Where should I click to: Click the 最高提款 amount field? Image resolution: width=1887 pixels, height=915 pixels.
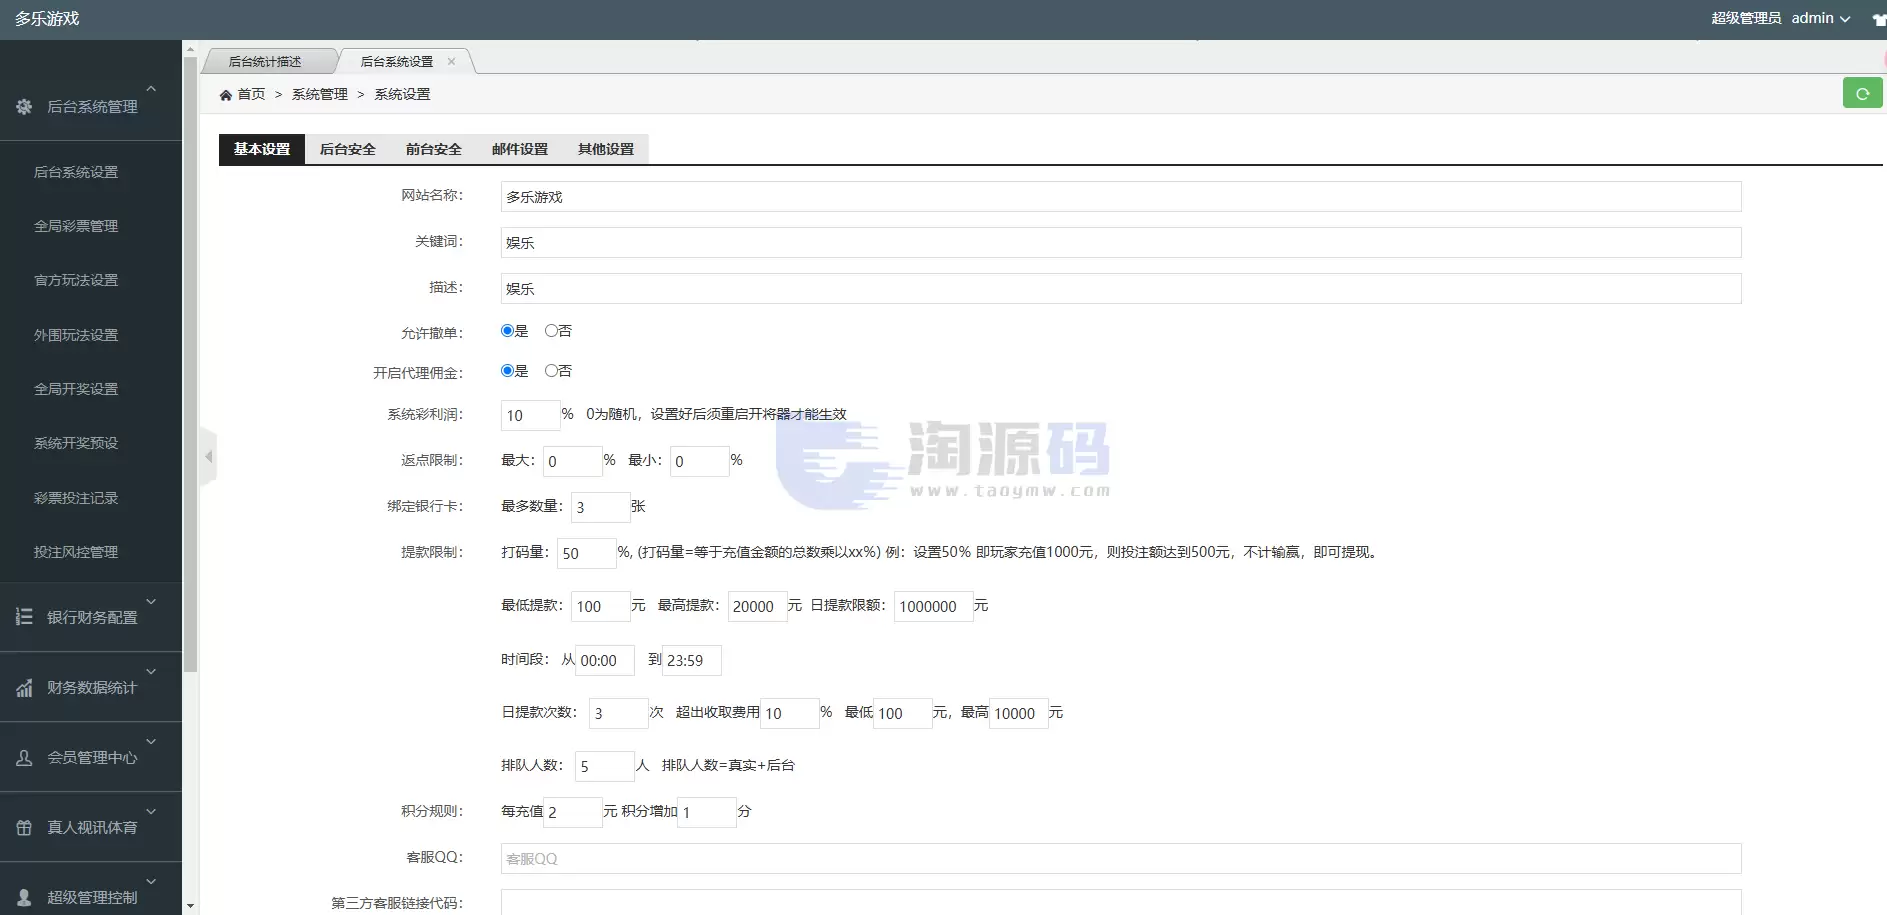pyautogui.click(x=757, y=606)
